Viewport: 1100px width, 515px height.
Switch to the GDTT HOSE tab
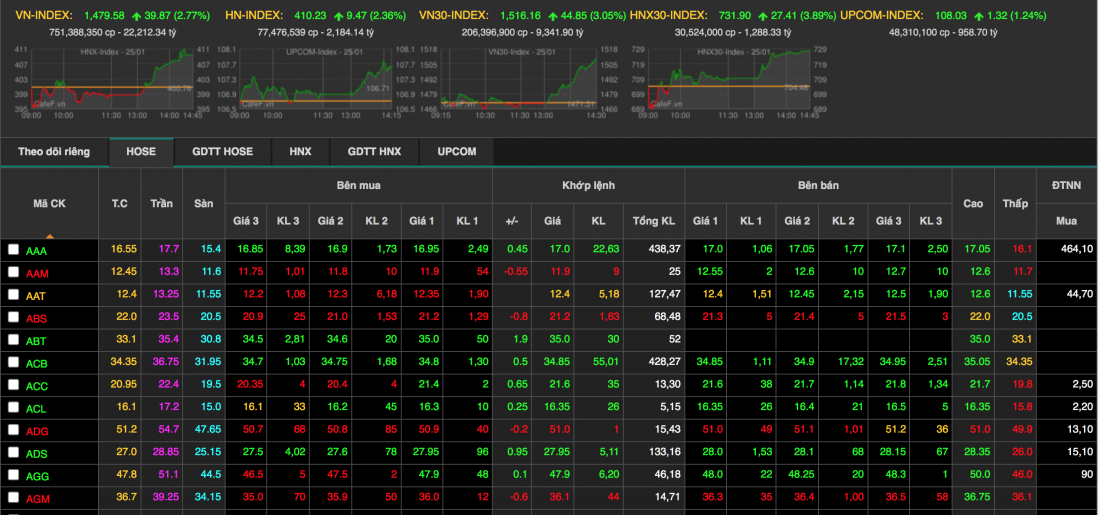[222, 152]
